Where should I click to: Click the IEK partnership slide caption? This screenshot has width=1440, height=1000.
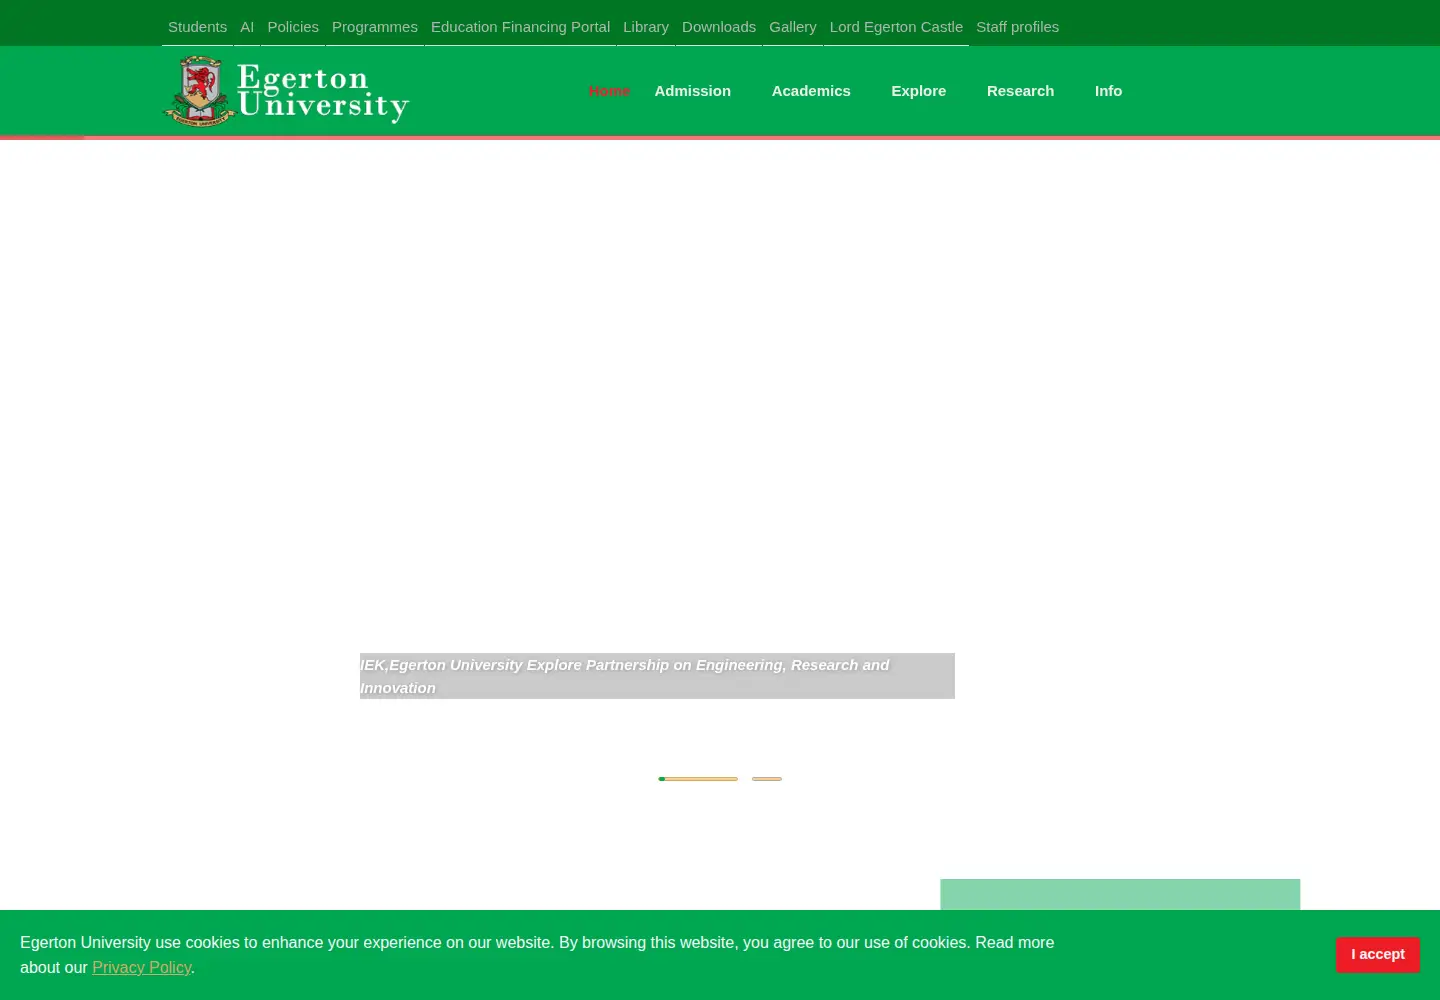pos(657,676)
